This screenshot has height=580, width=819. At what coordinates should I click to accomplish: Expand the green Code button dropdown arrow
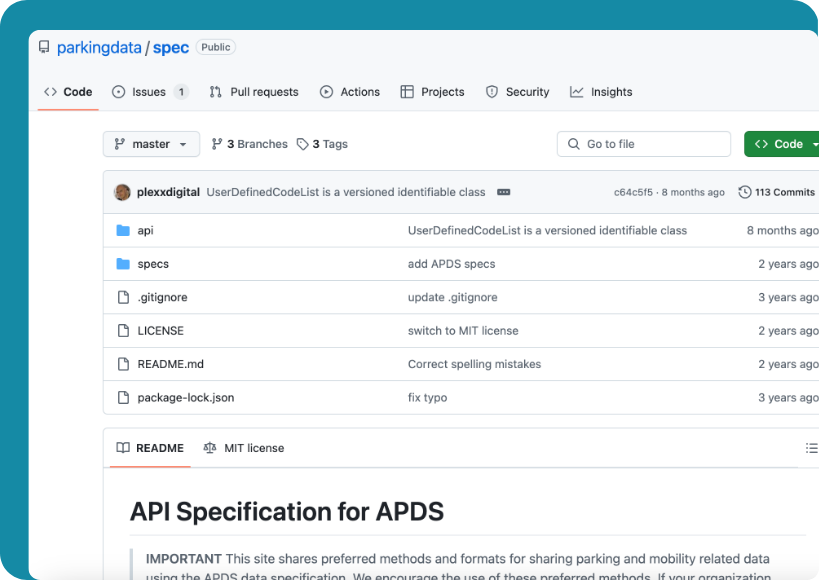point(815,144)
